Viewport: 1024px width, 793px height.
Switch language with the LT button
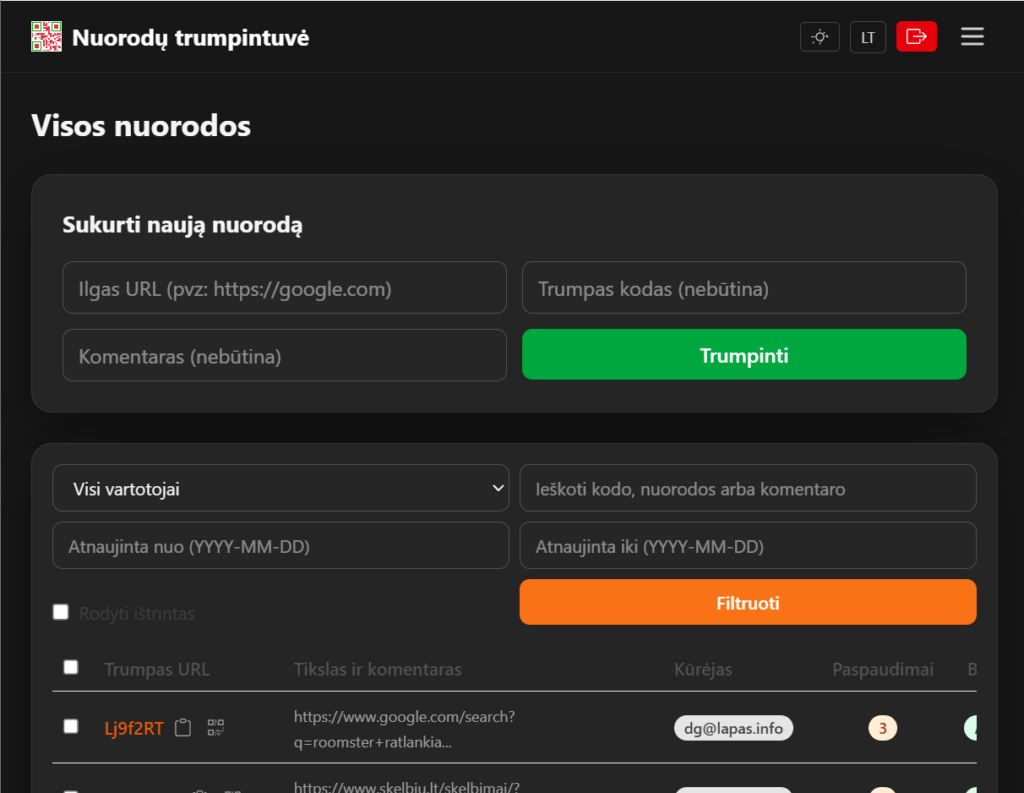click(867, 37)
